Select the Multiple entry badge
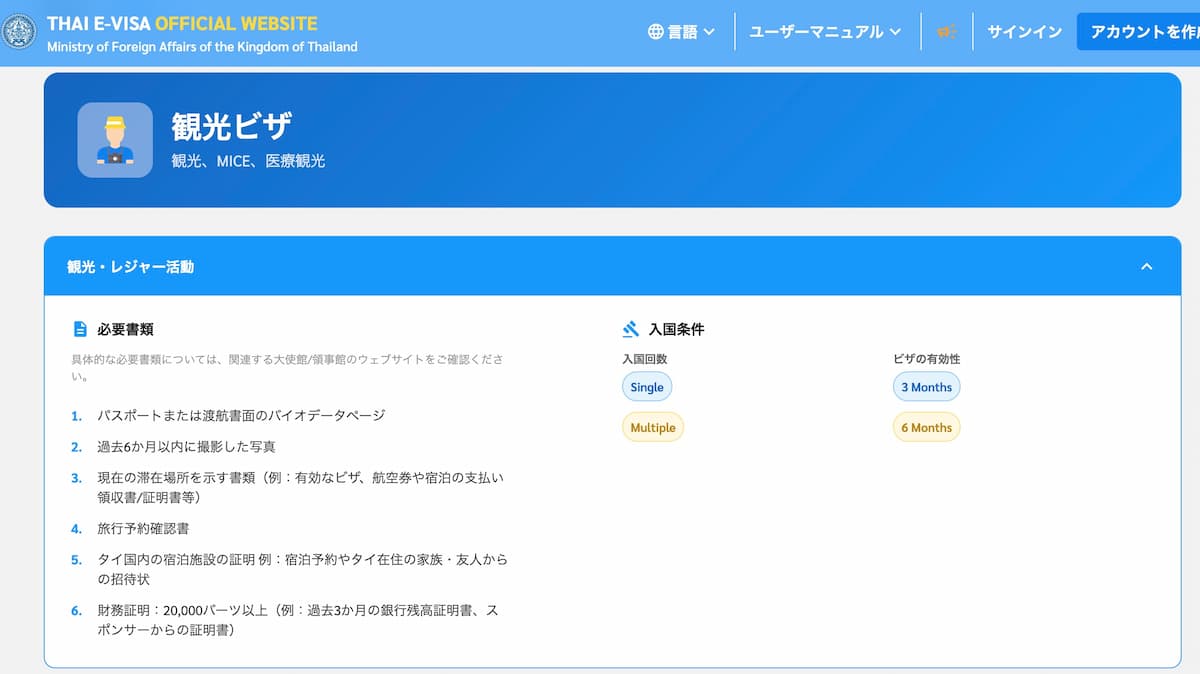The image size is (1200, 674). pyautogui.click(x=653, y=427)
